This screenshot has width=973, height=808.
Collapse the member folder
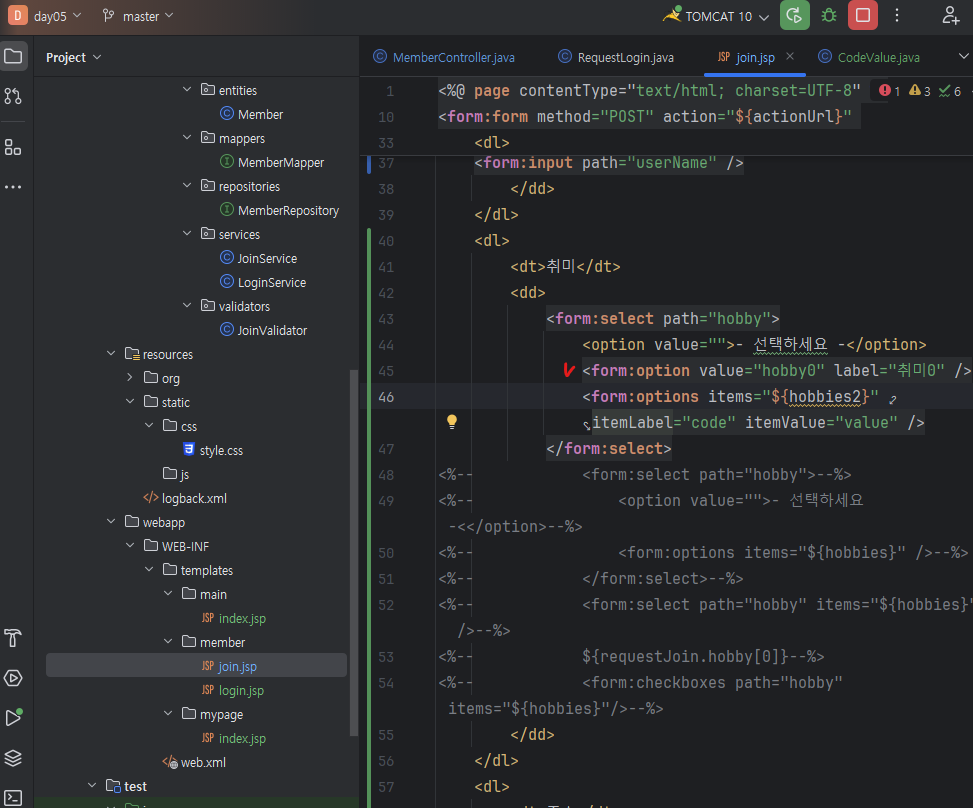click(168, 641)
